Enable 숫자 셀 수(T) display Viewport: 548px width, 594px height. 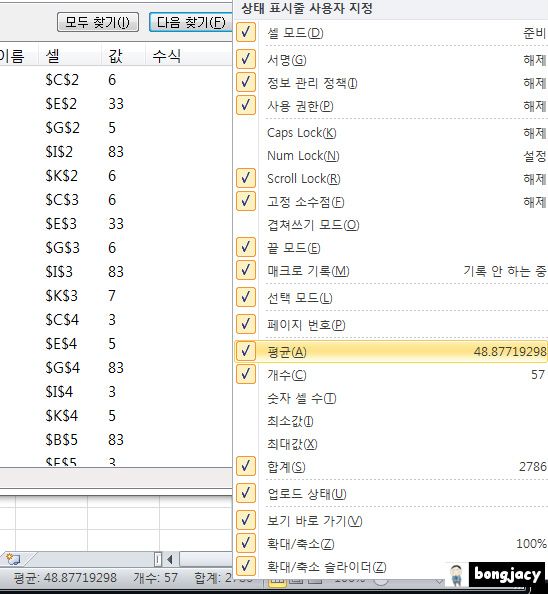click(x=391, y=398)
